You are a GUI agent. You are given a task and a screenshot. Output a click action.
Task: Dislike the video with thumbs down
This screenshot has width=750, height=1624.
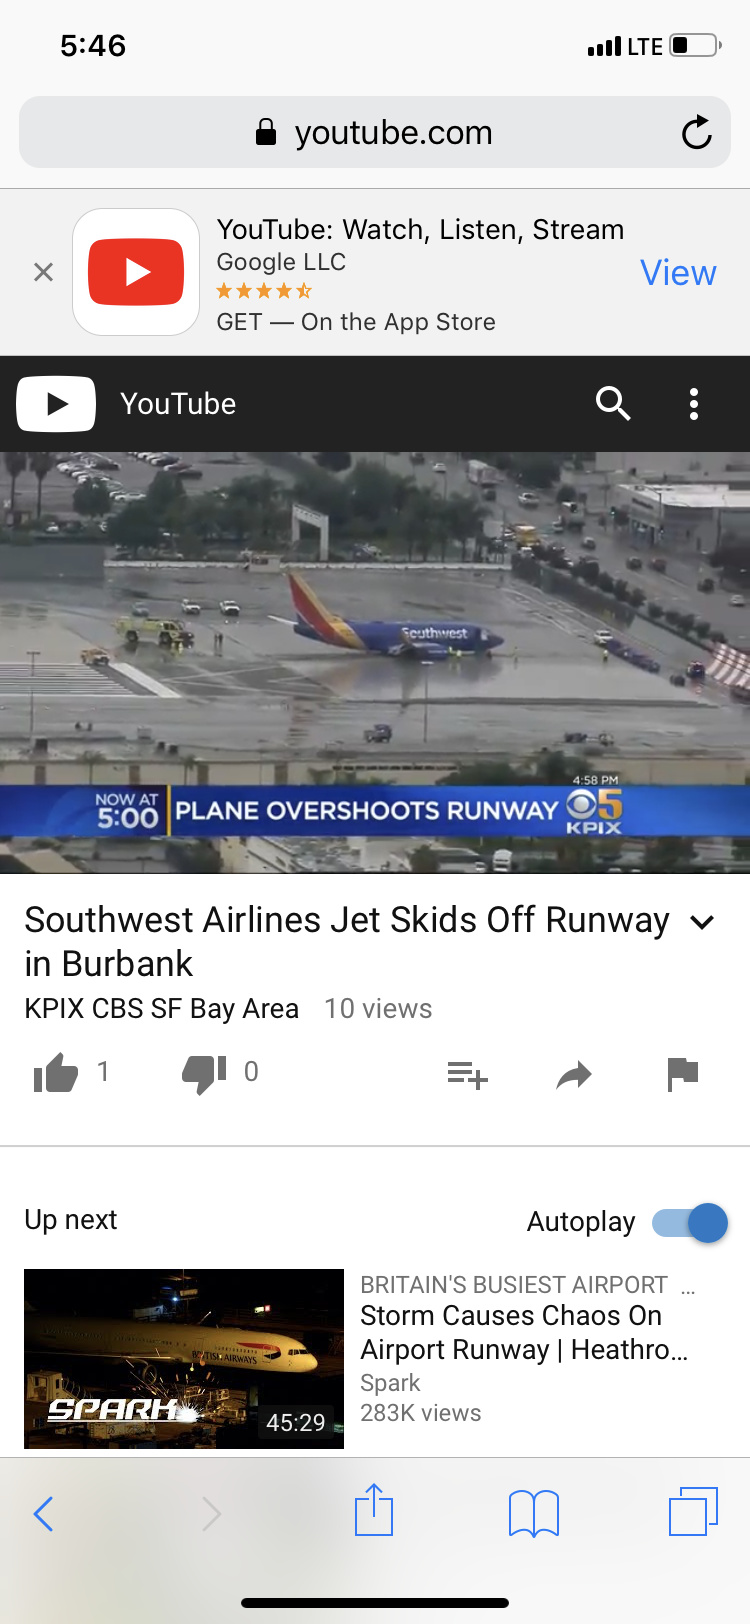click(x=205, y=1074)
